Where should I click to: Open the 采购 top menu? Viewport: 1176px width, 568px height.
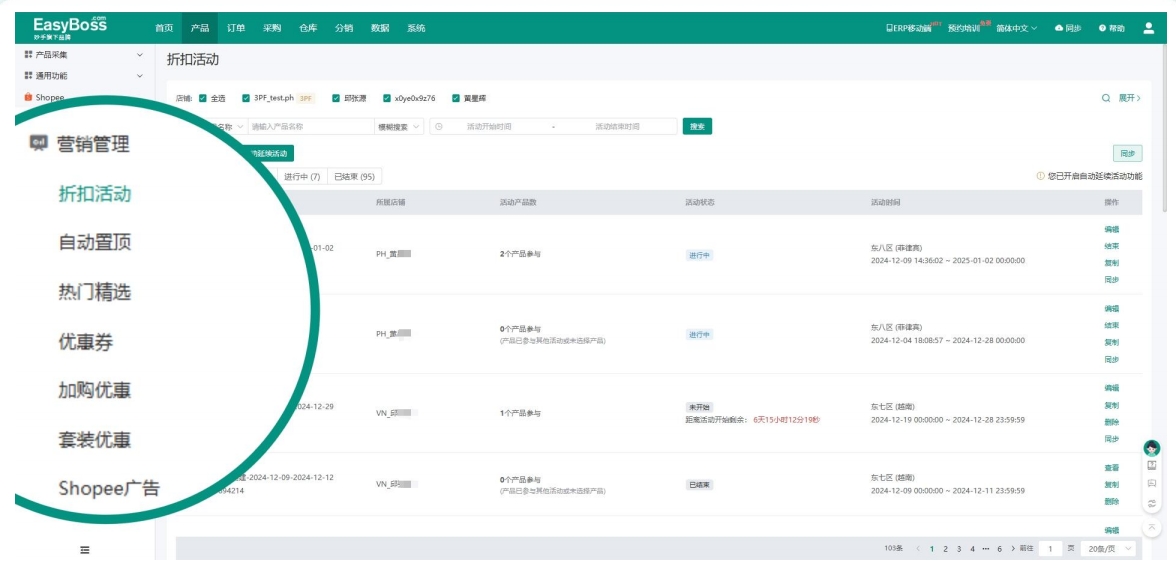(272, 28)
